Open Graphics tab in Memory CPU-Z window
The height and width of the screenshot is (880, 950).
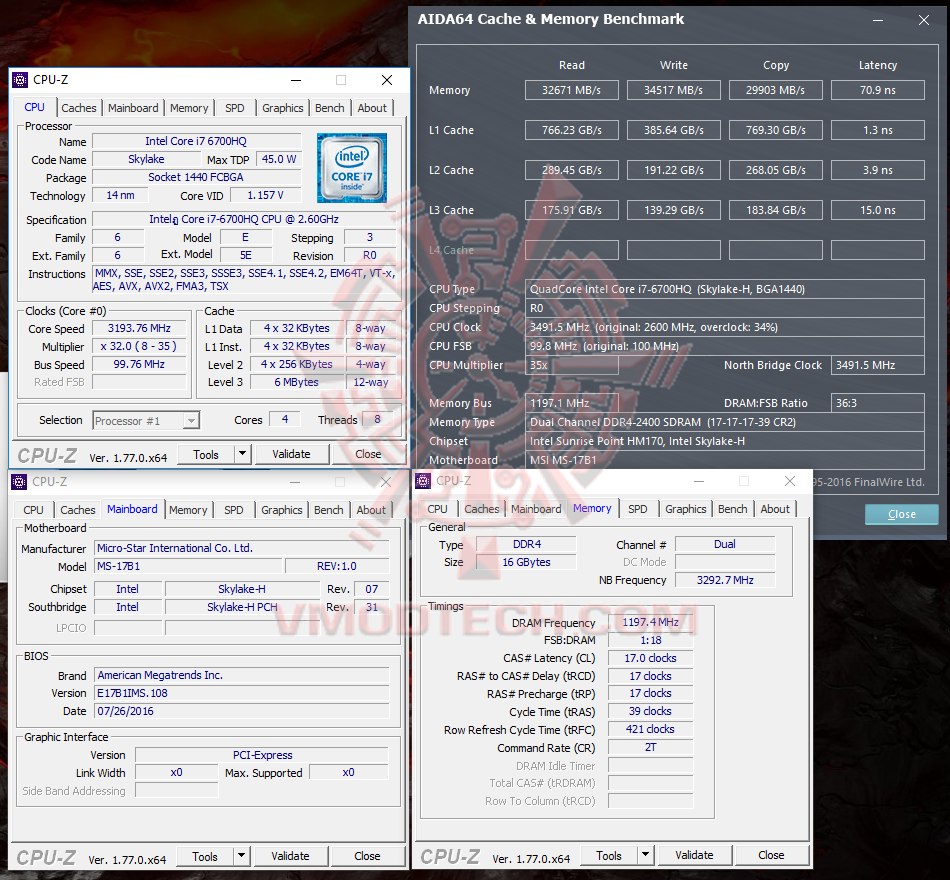(685, 509)
